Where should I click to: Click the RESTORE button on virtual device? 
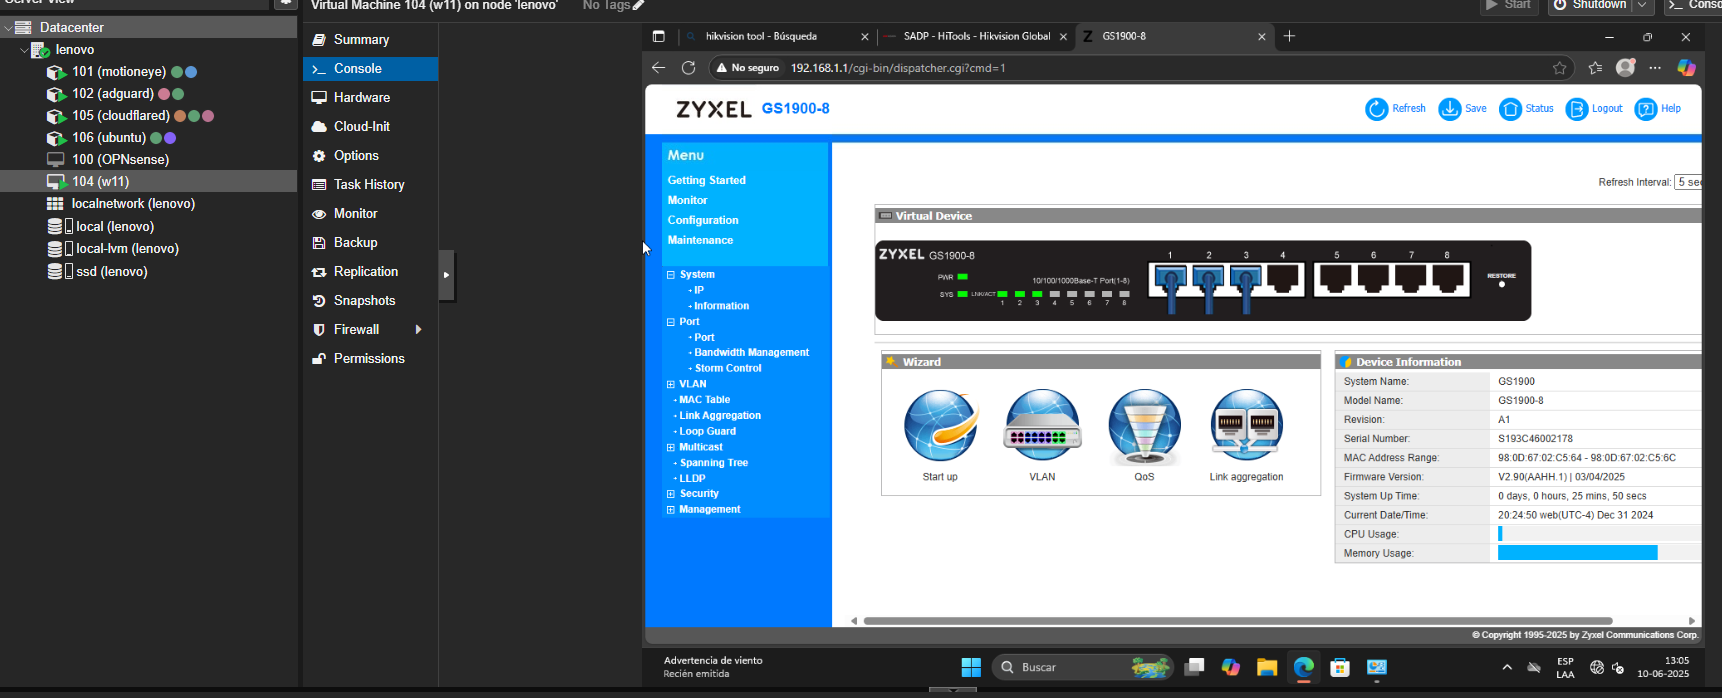pos(1502,284)
